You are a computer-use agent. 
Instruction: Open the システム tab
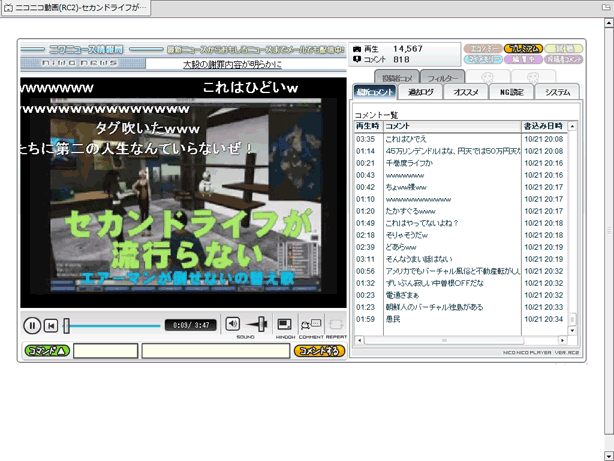[x=557, y=92]
